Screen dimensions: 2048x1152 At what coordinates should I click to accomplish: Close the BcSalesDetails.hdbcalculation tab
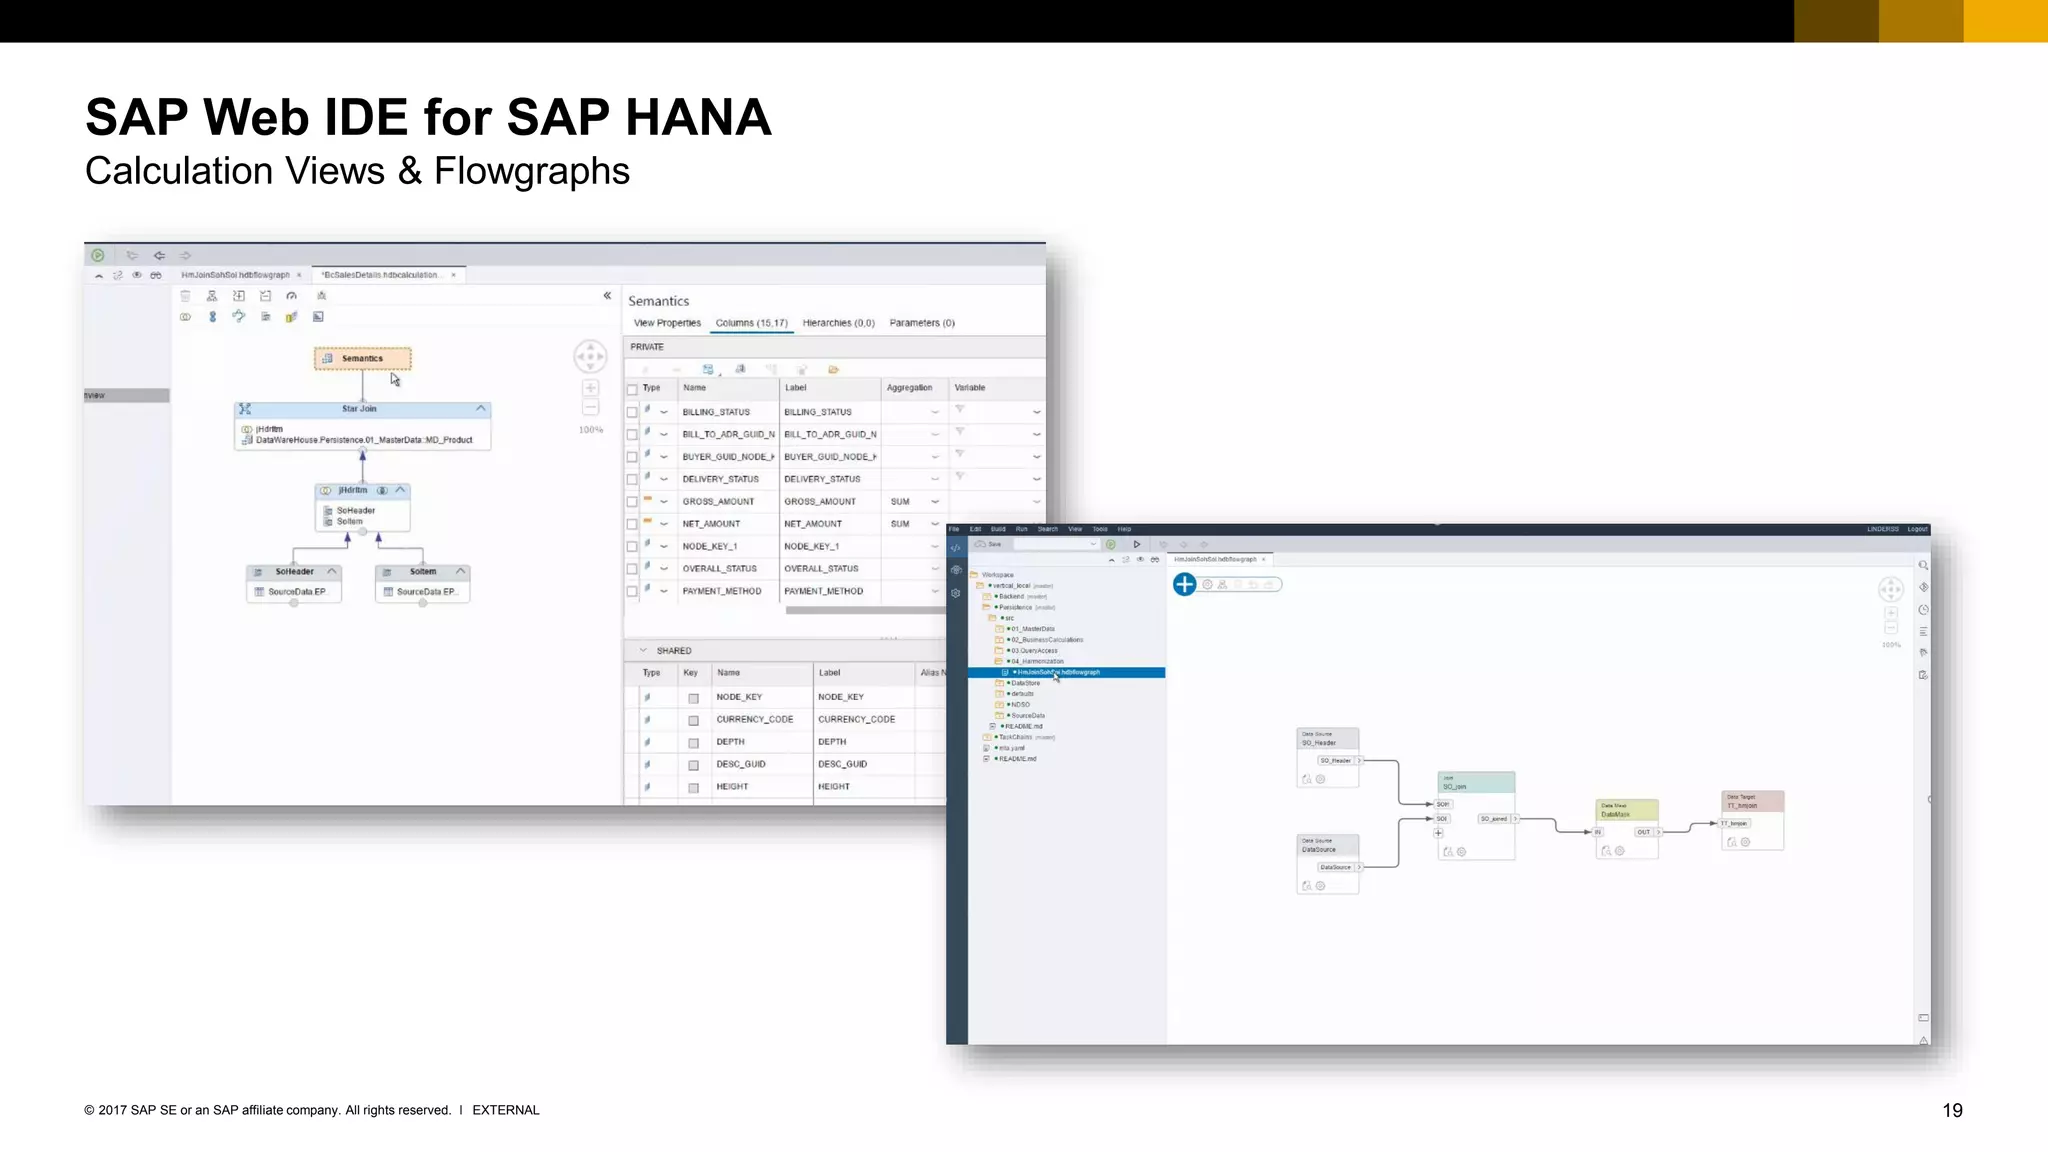(x=453, y=275)
